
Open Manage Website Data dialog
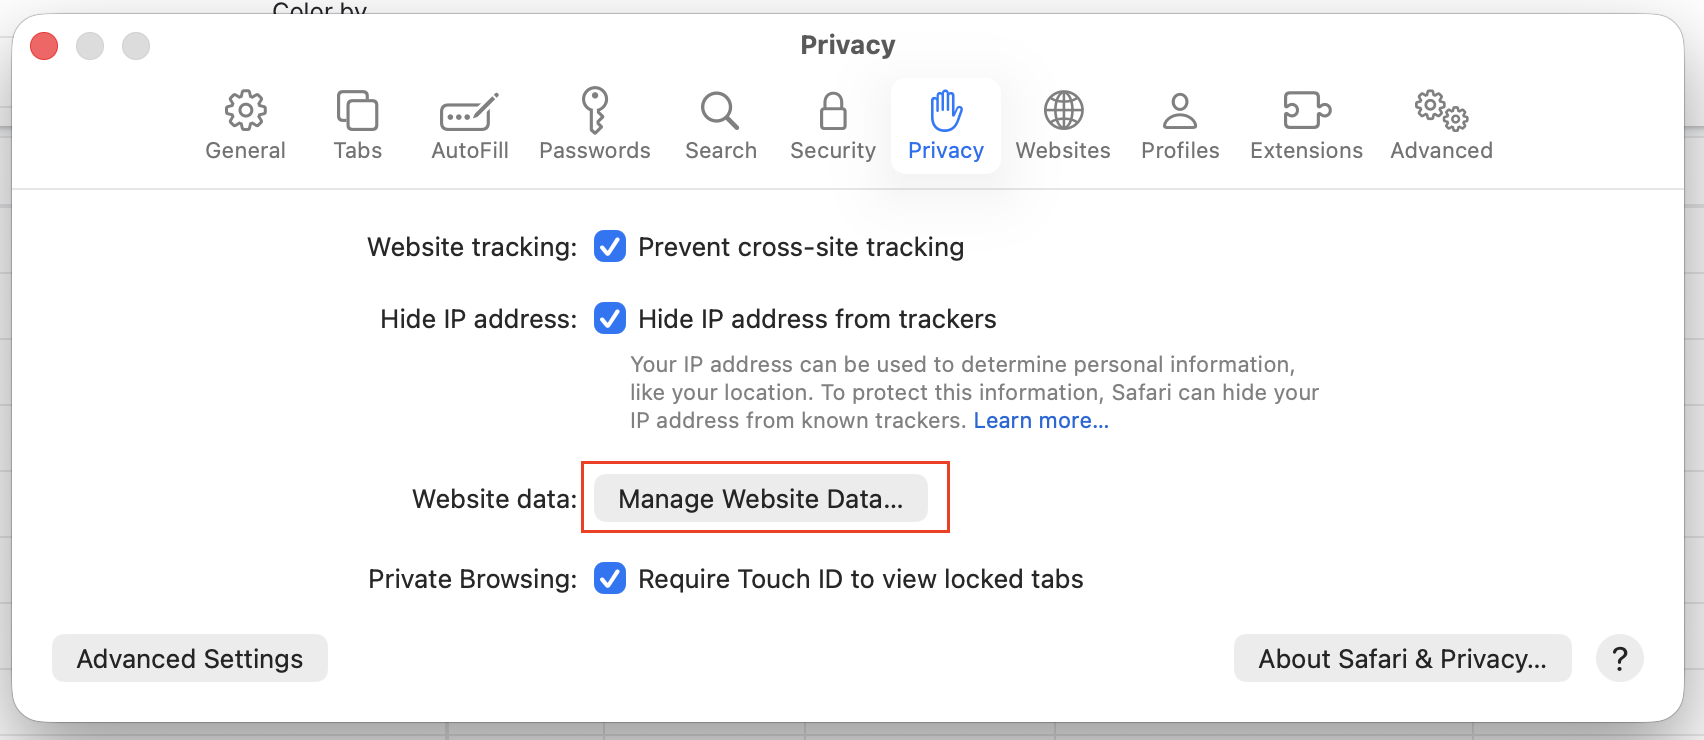tap(761, 498)
